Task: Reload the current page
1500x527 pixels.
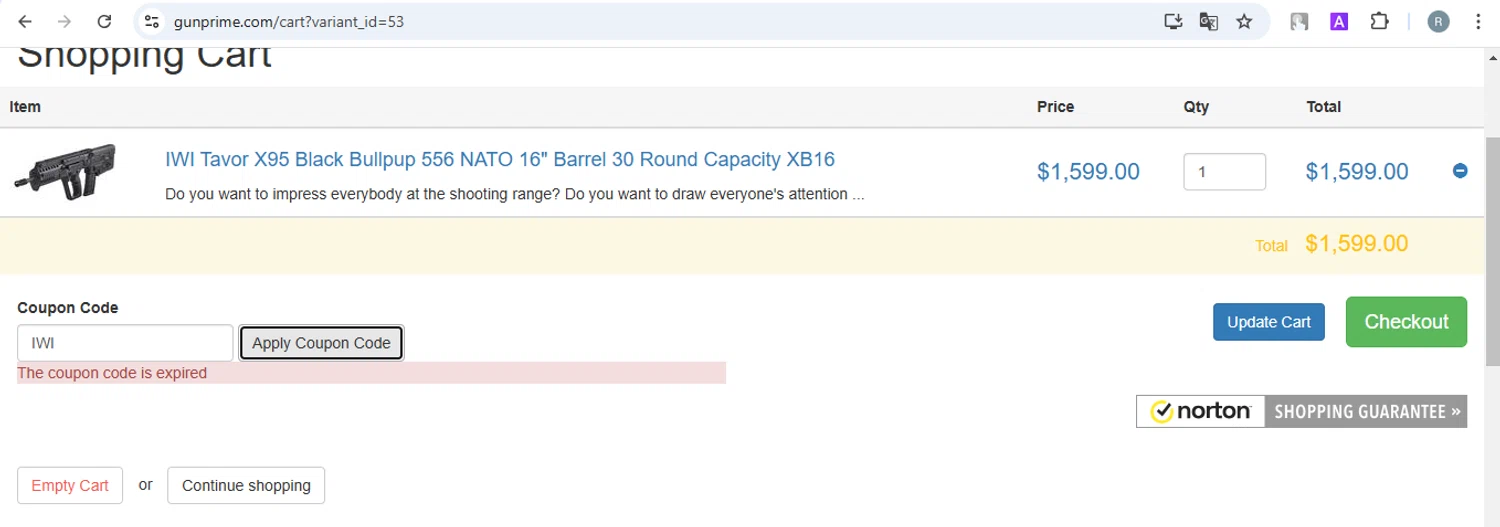Action: [x=104, y=21]
